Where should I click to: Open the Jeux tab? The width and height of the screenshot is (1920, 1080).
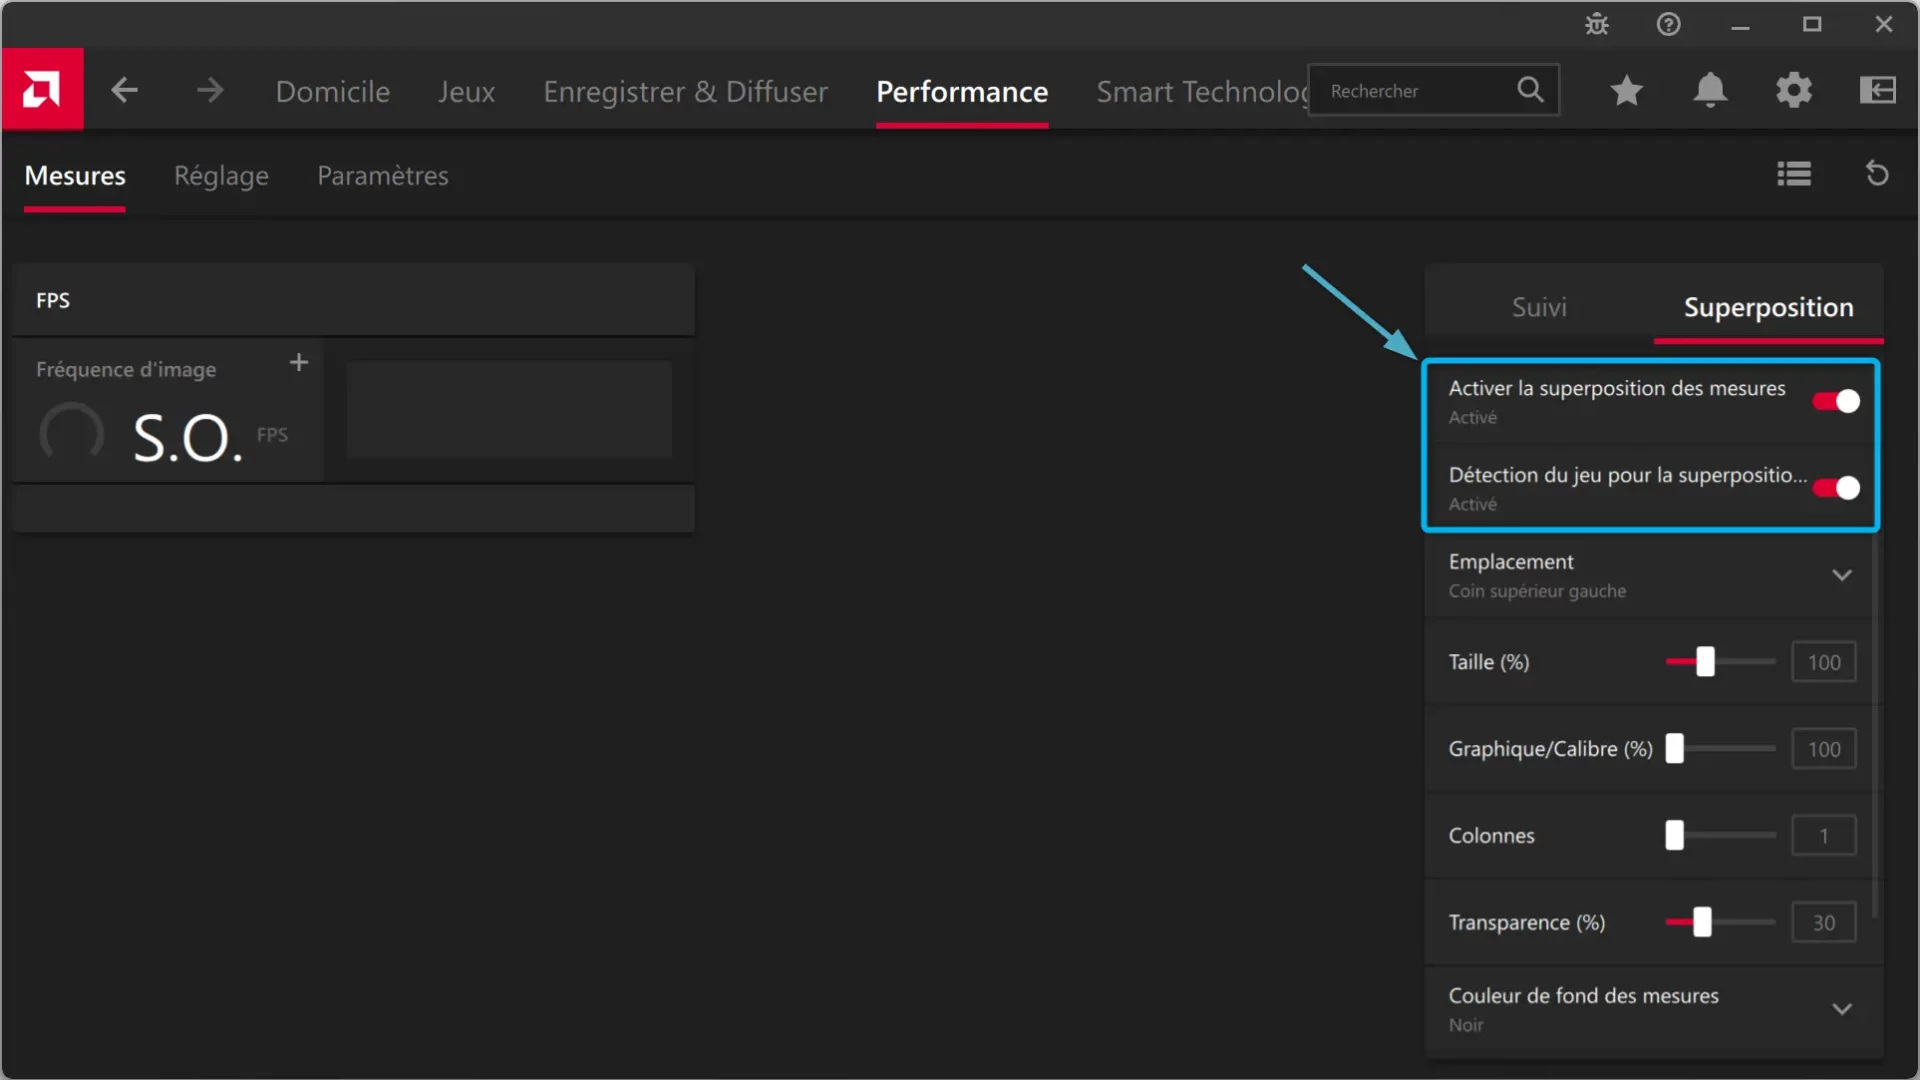tap(466, 91)
